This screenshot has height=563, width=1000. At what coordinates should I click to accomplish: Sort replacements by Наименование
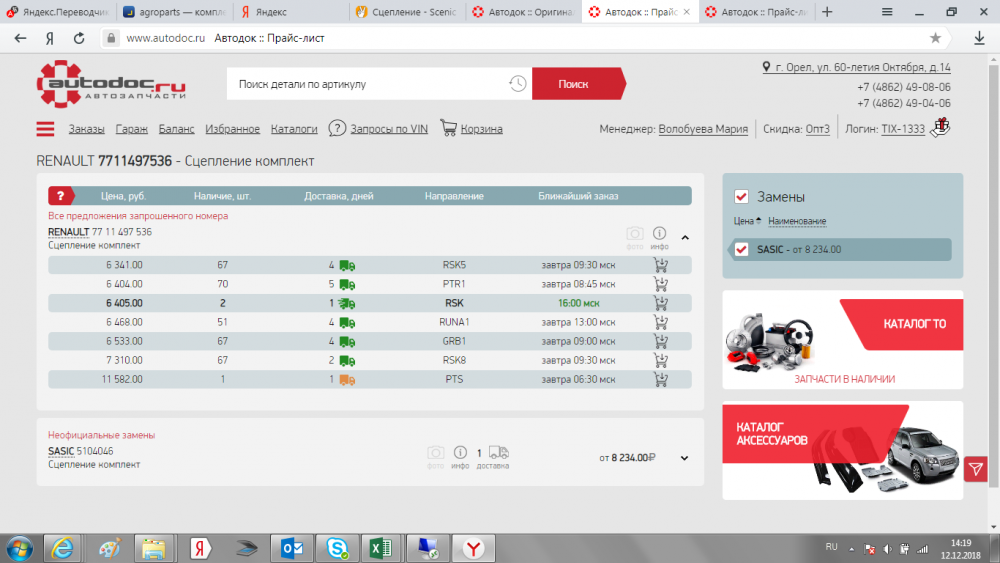pyautogui.click(x=797, y=221)
